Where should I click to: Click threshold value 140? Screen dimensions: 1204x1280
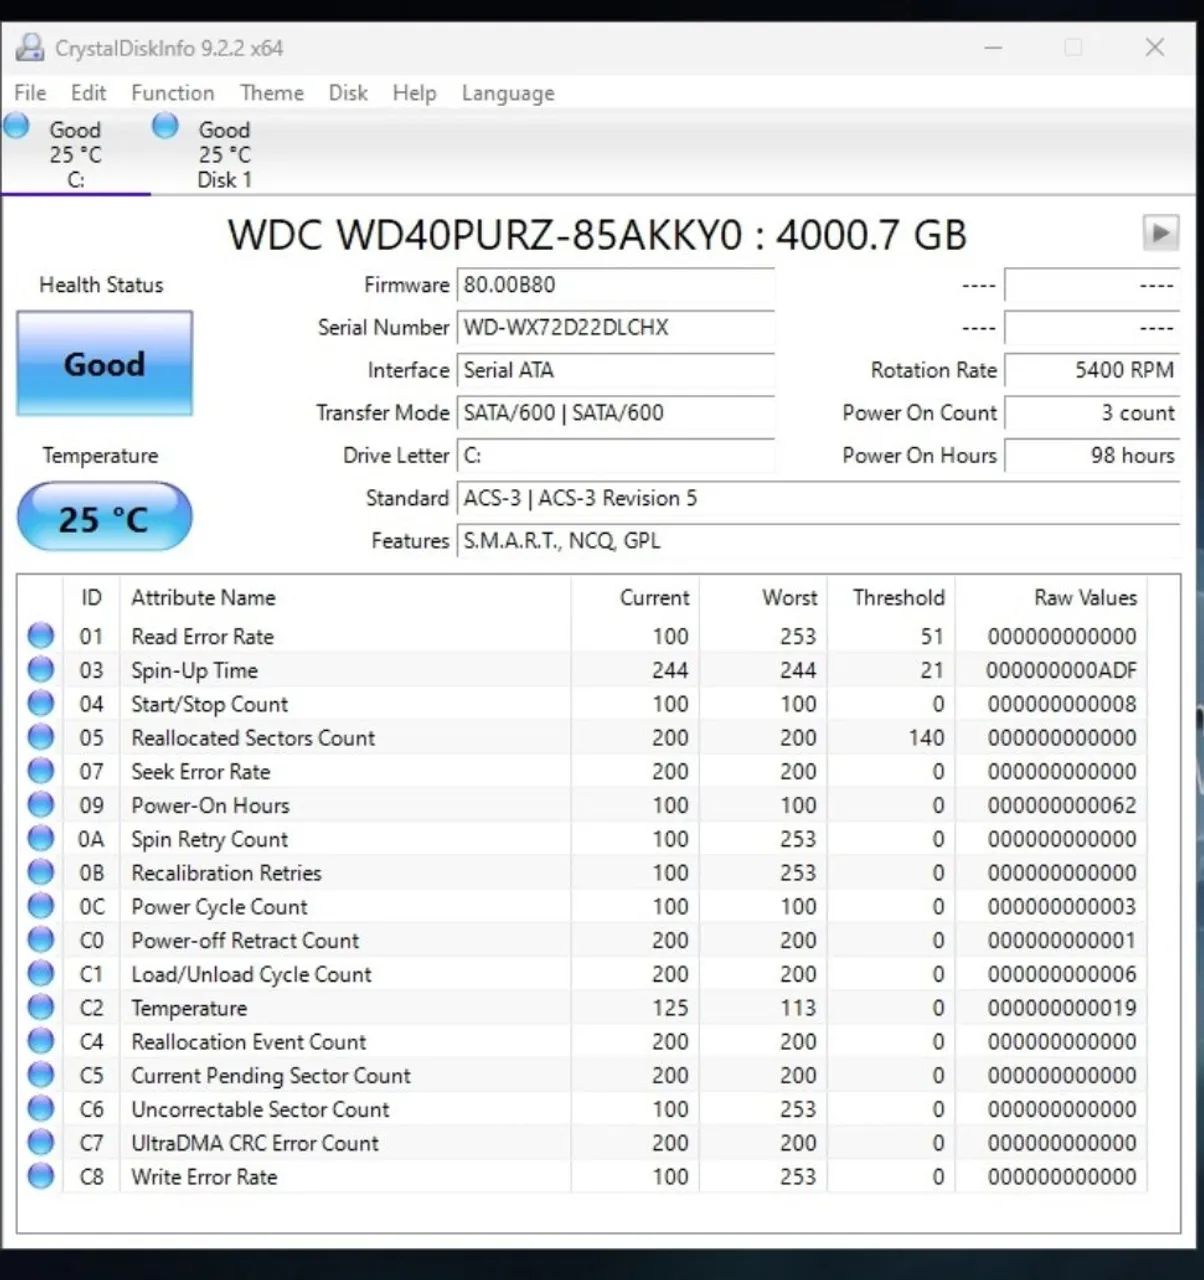(926, 738)
